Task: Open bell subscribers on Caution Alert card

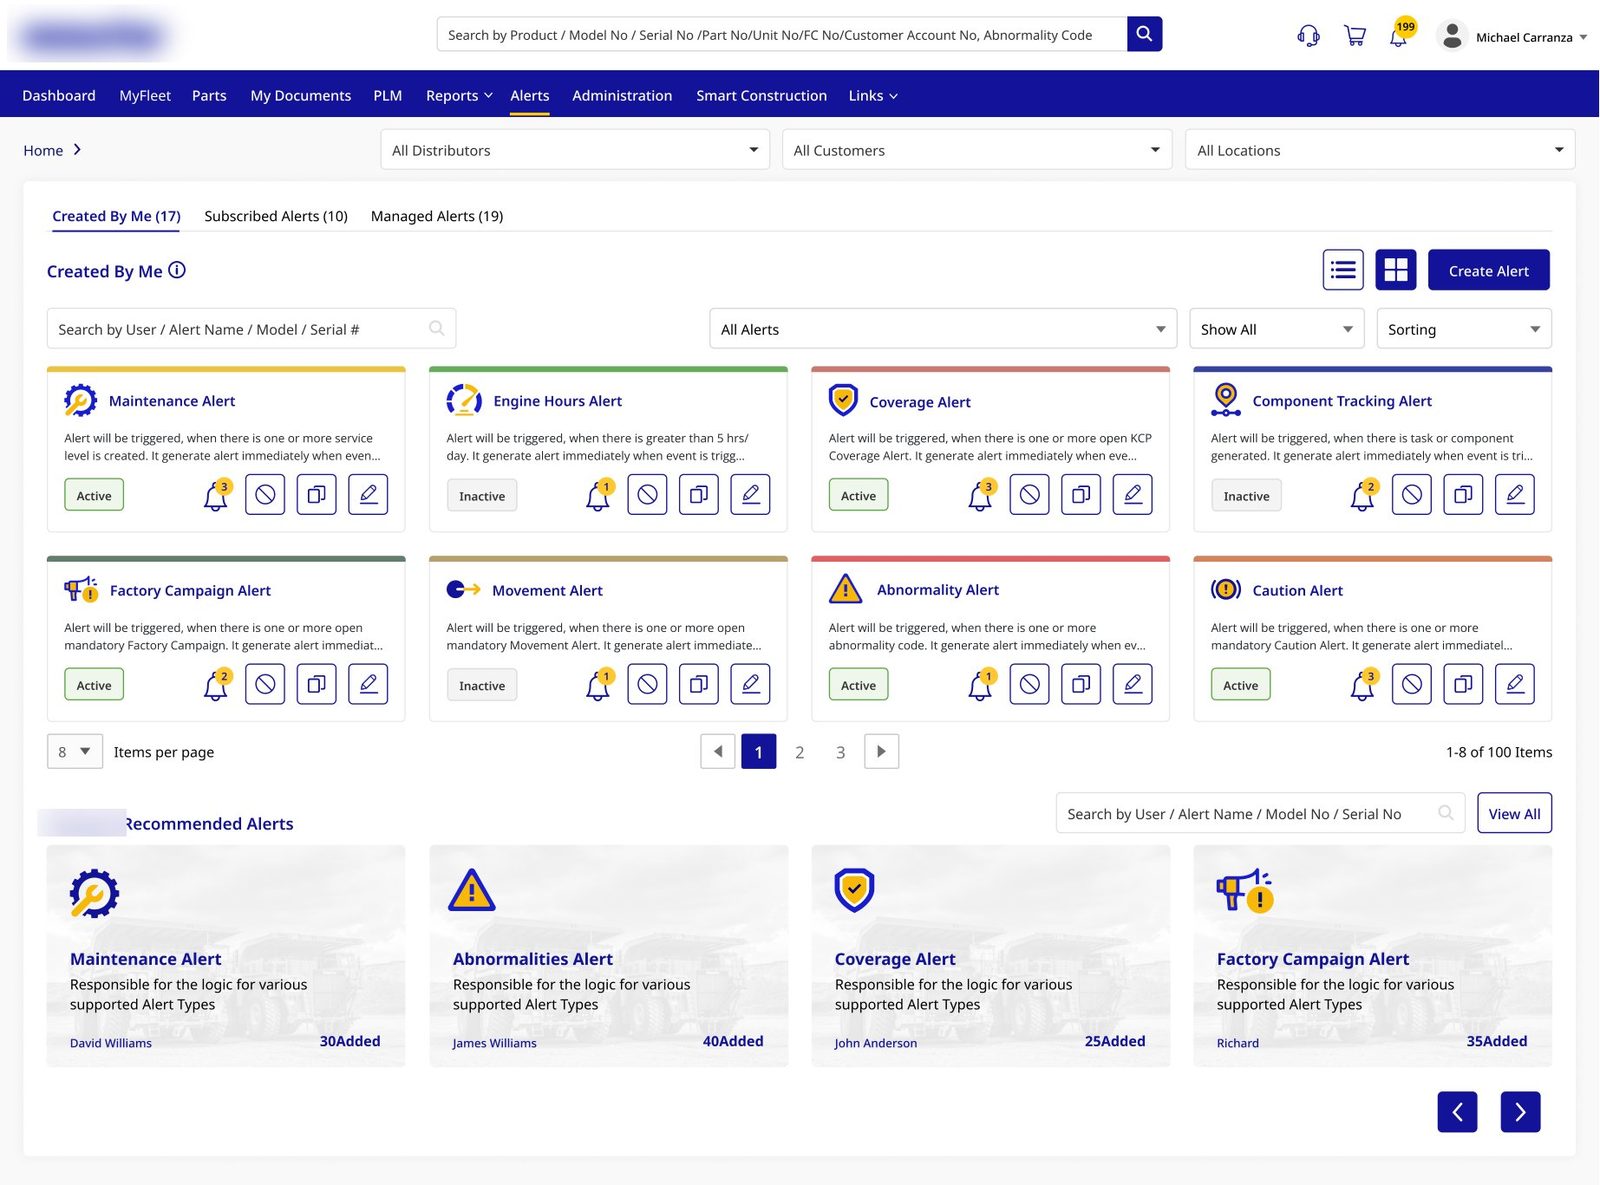Action: [1363, 684]
